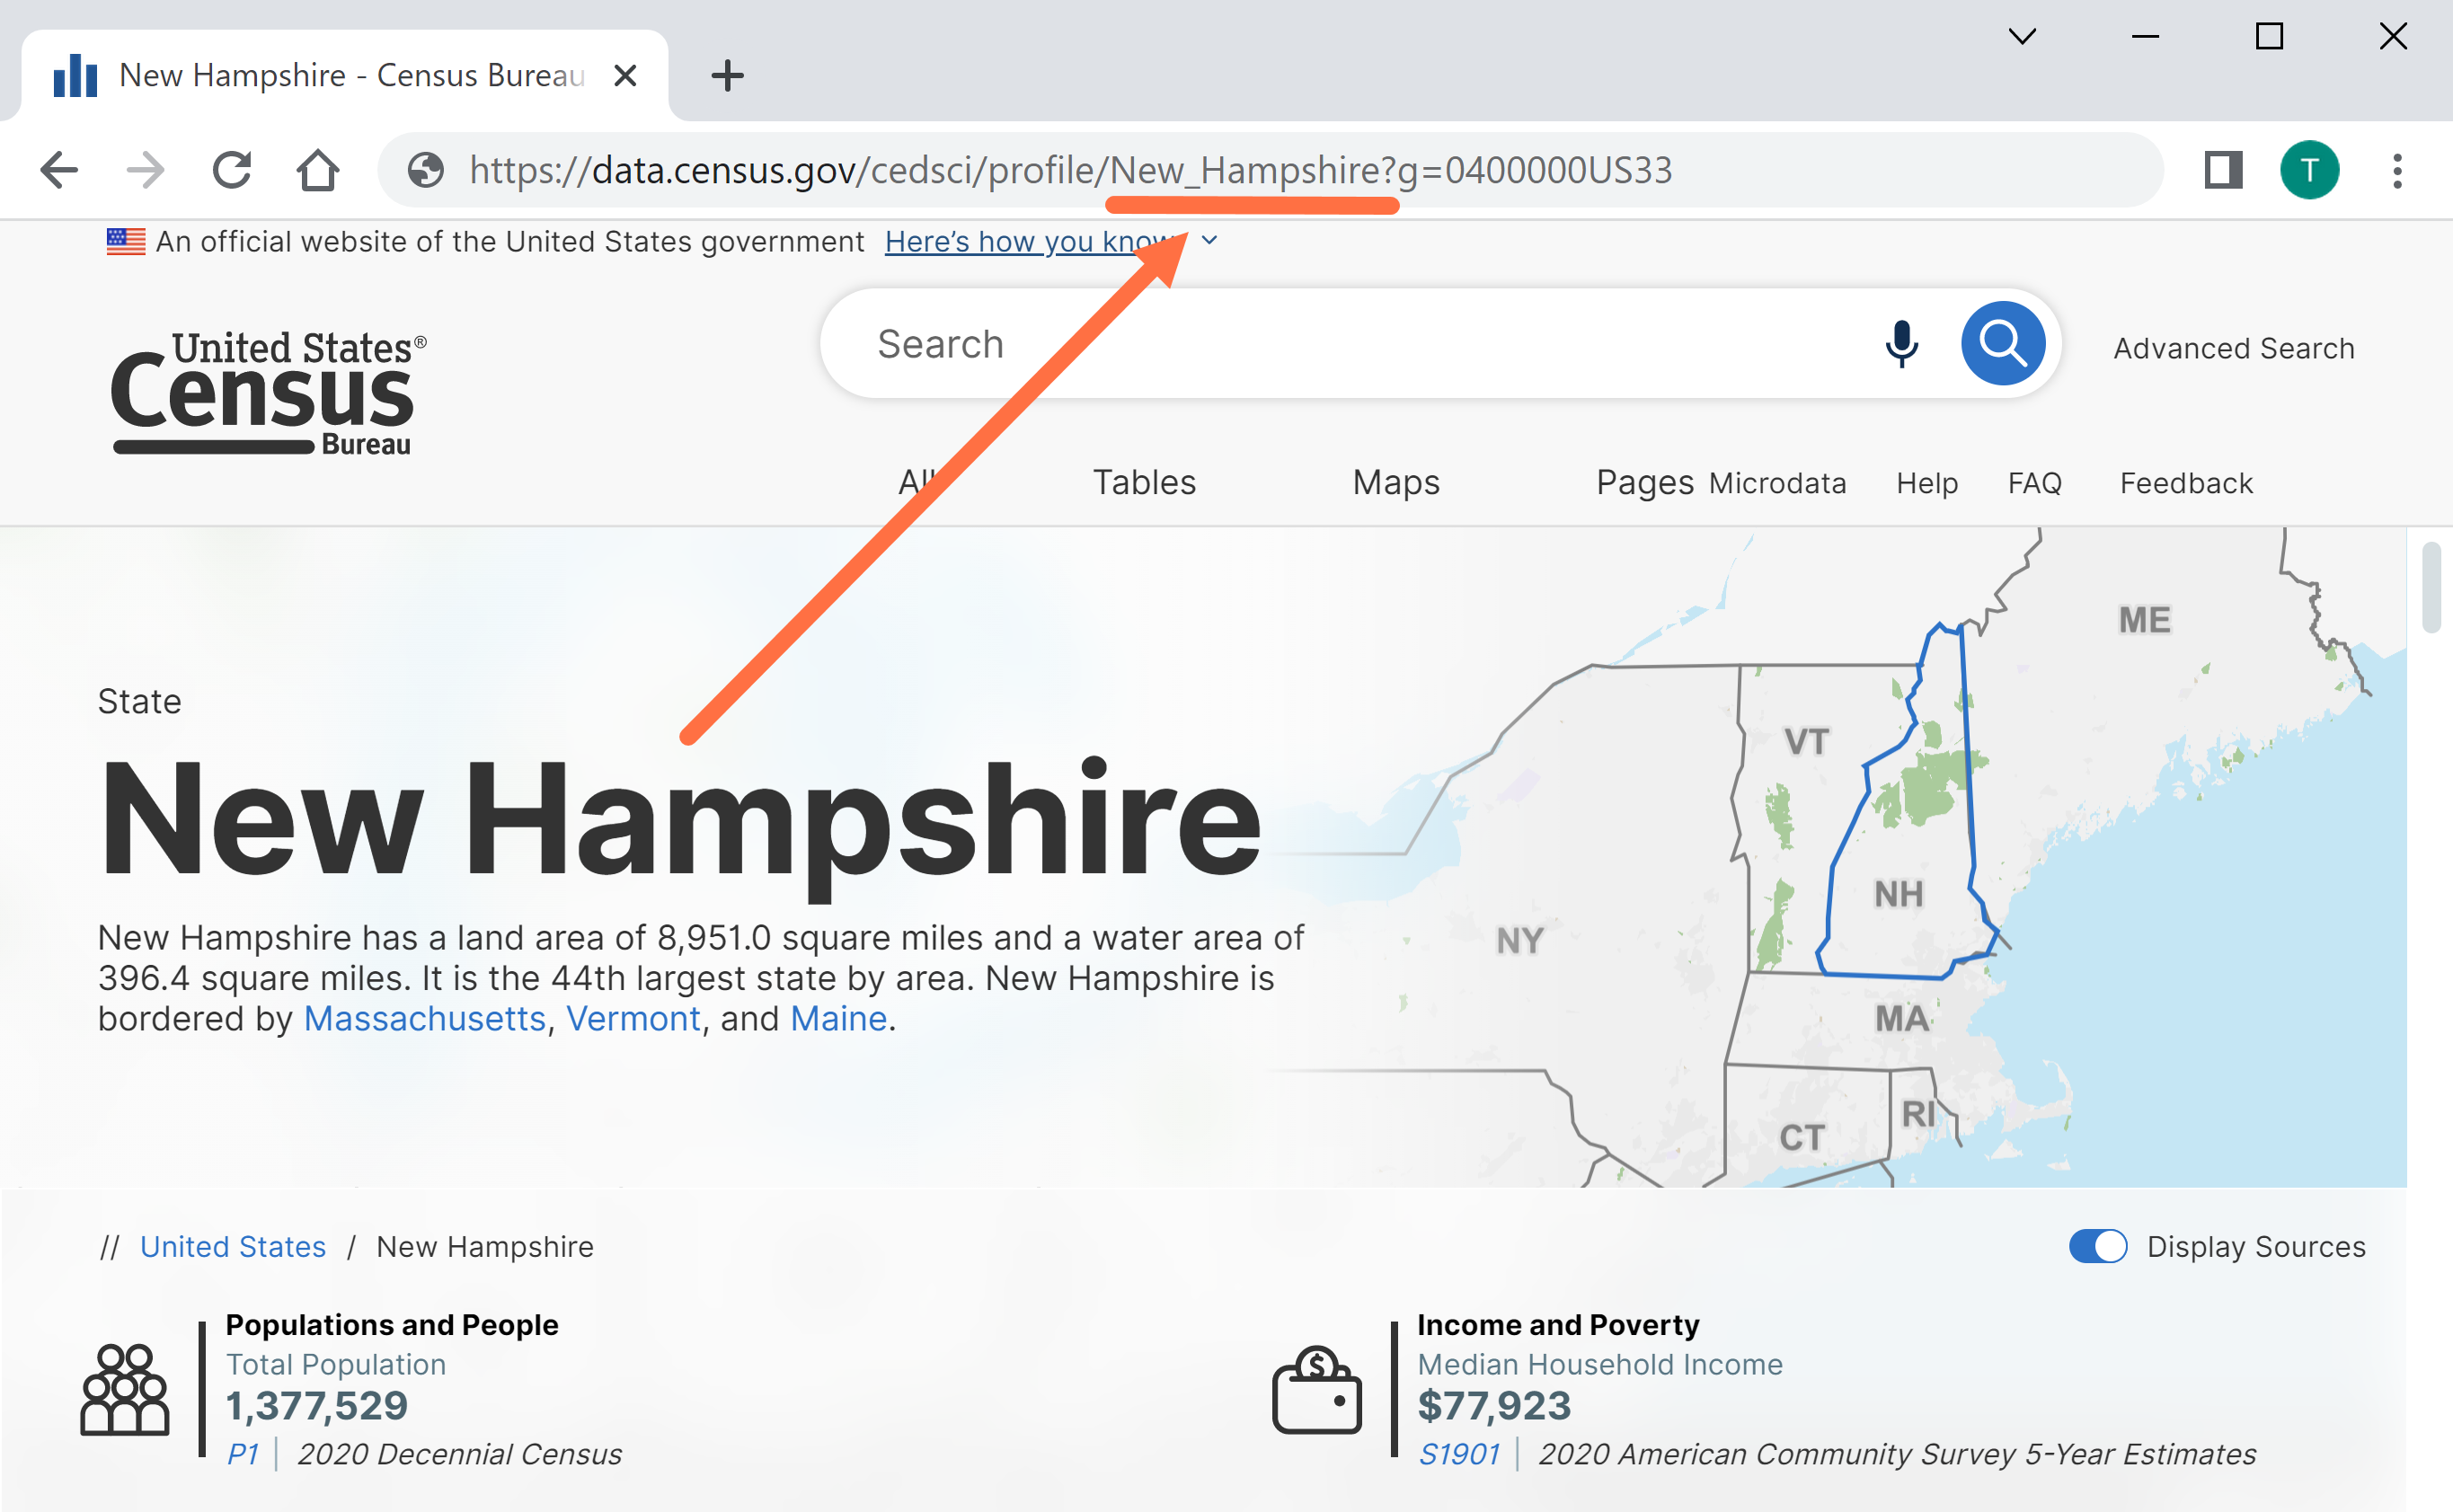Viewport: 2453px width, 1512px height.
Task: Expand the "Here's how you know" chevron
Action: click(1209, 241)
